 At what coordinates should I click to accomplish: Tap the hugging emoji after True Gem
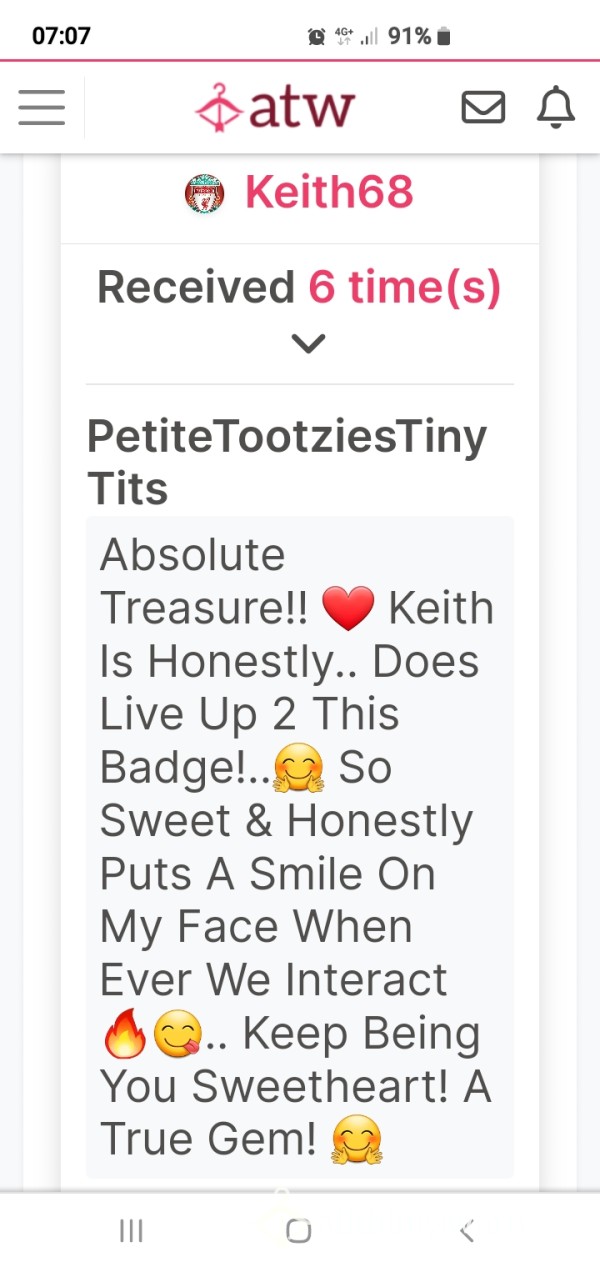[x=358, y=1140]
